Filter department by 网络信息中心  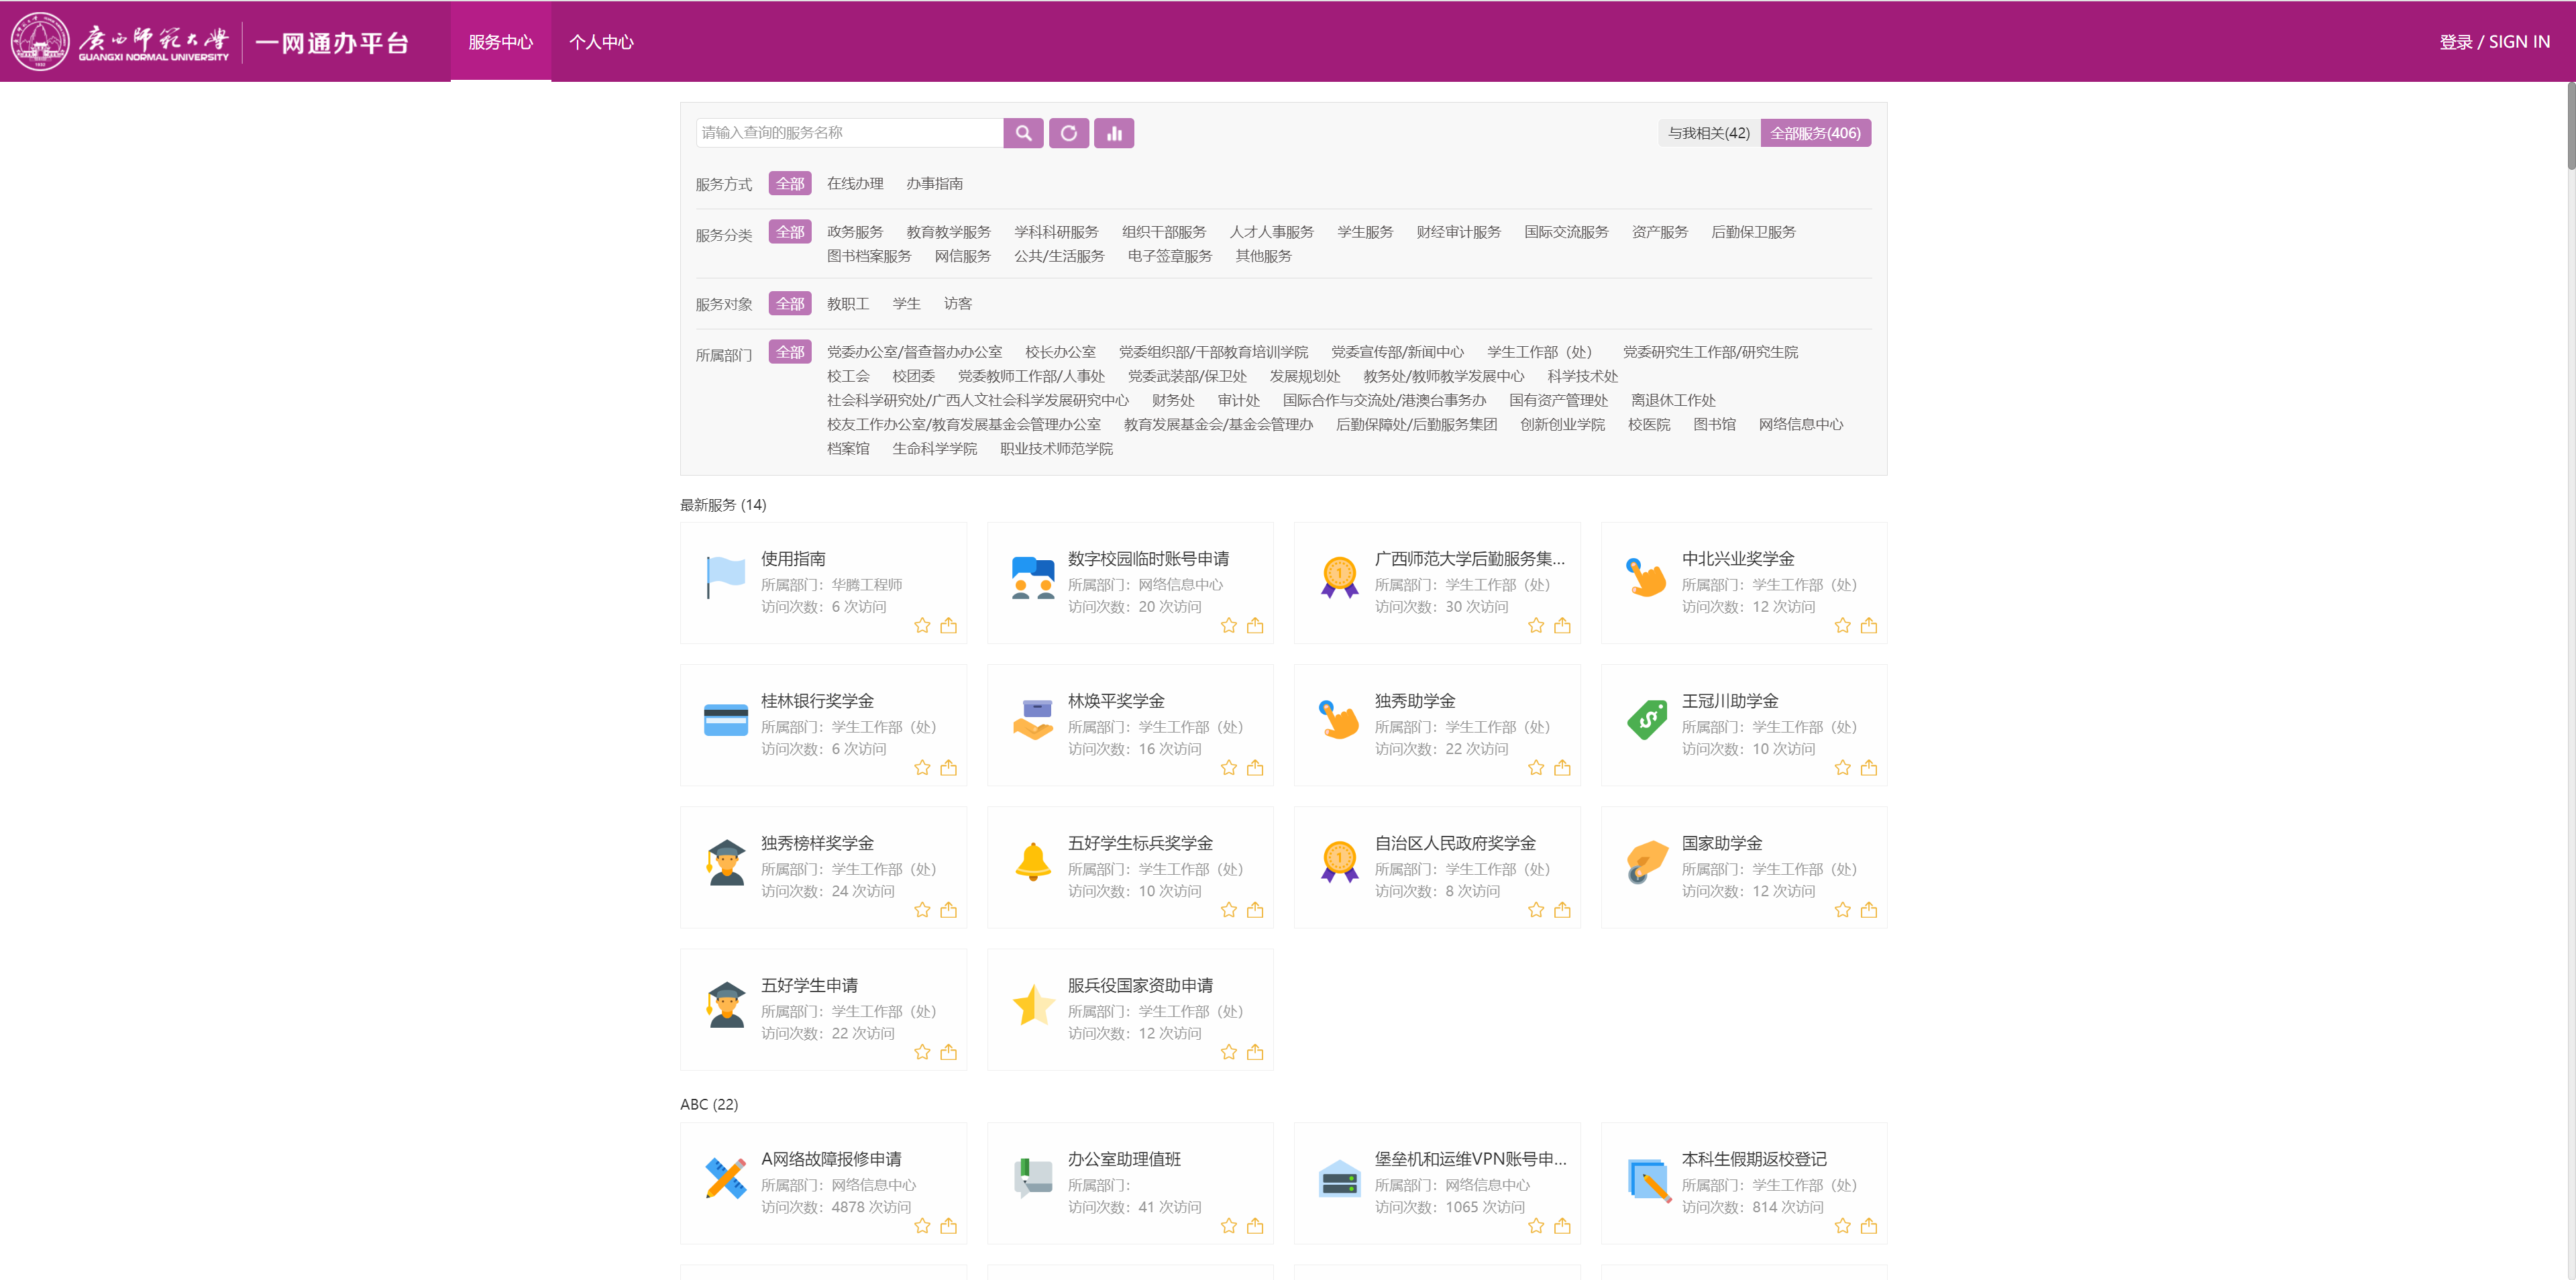(1800, 425)
